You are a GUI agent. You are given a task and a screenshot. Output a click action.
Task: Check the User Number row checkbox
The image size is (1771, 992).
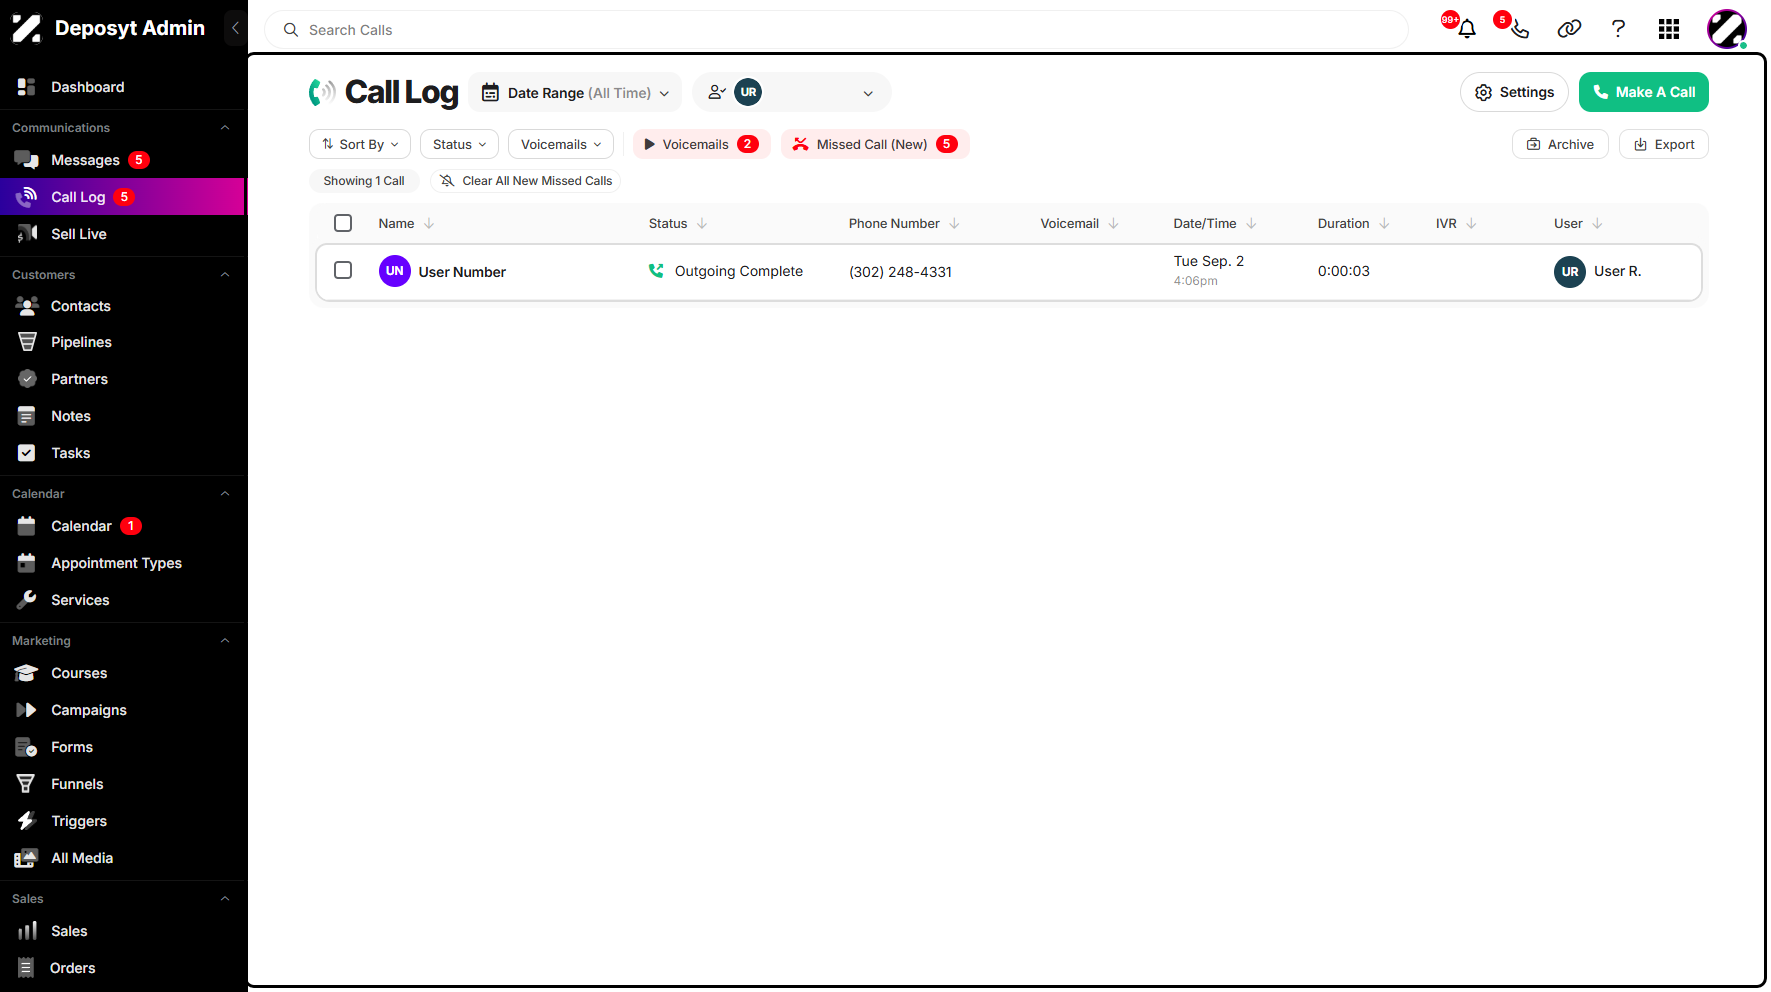[343, 270]
